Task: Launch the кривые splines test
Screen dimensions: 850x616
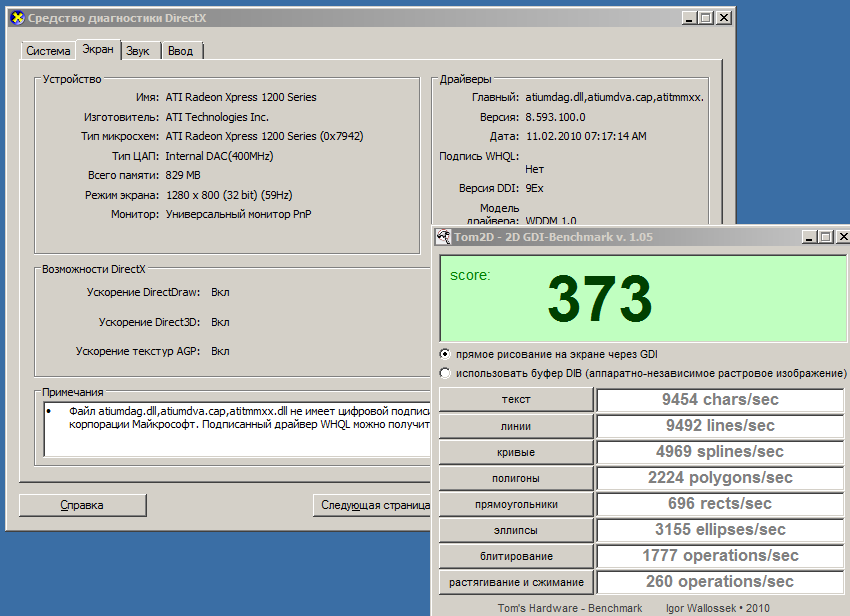Action: pyautogui.click(x=516, y=452)
